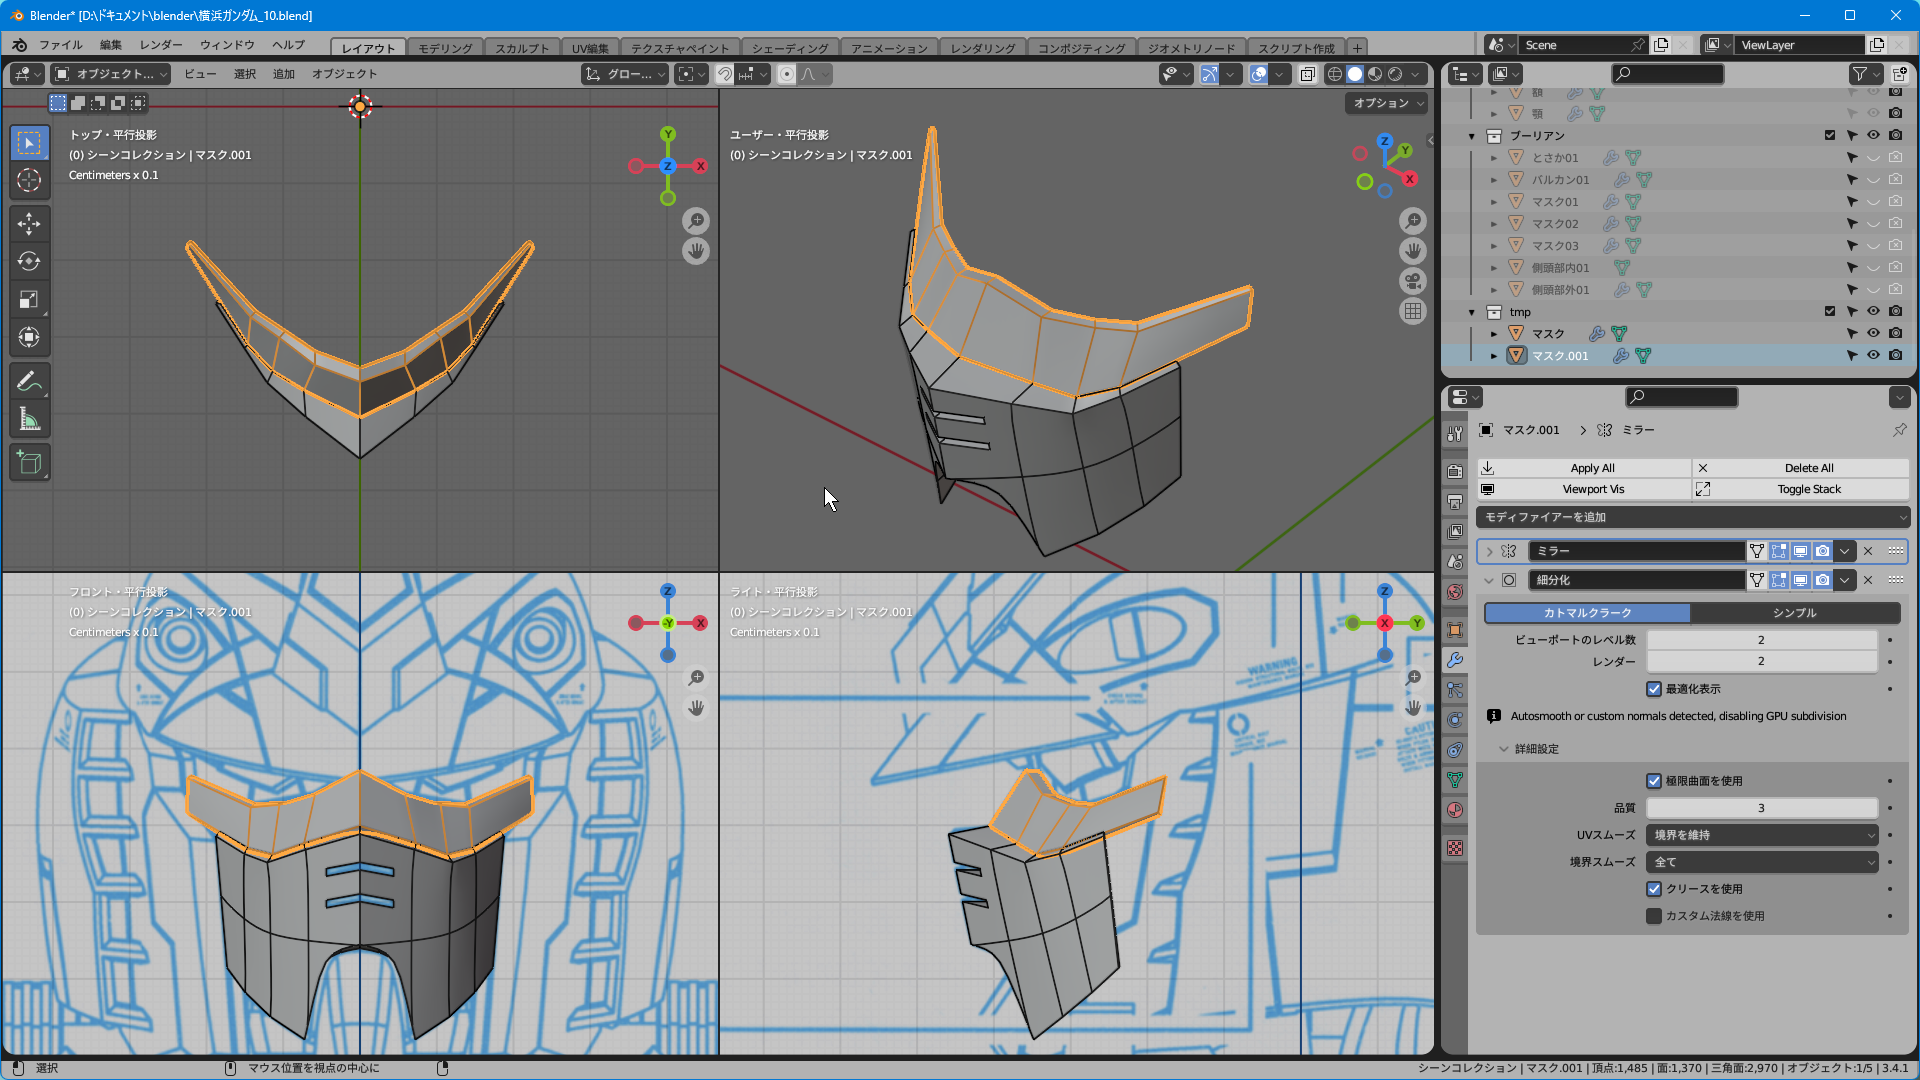Toggle camera view in user viewport
1920x1080 pixels.
click(x=1412, y=281)
